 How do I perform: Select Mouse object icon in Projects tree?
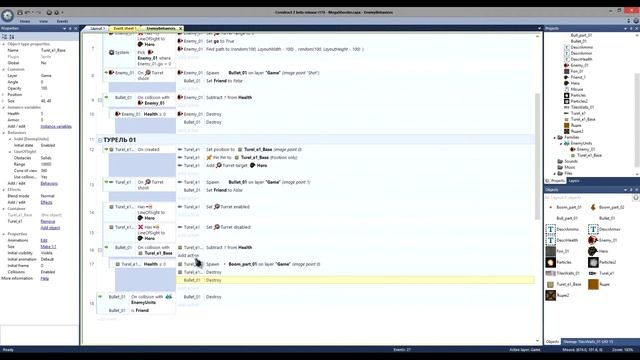567,89
